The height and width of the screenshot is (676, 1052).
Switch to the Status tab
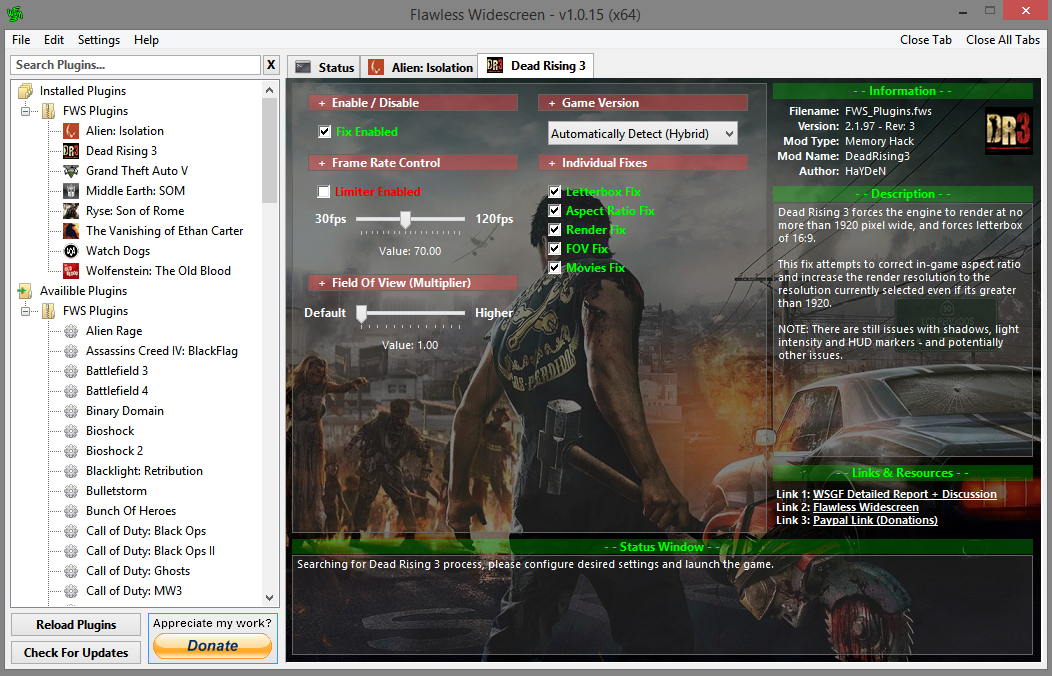point(324,67)
